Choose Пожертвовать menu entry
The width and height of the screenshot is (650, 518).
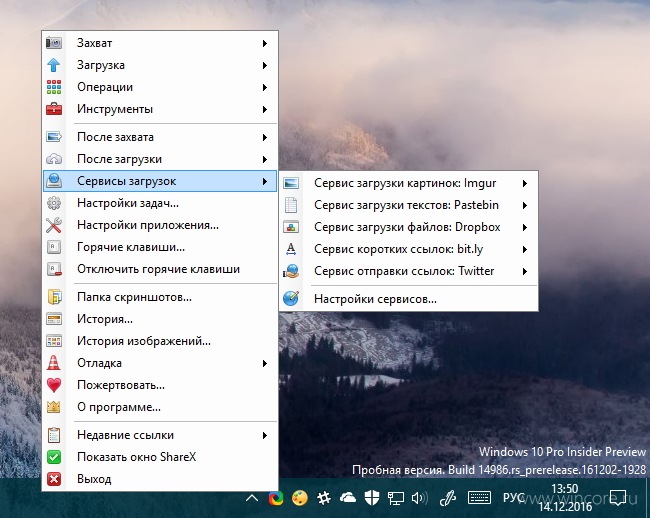(x=160, y=385)
